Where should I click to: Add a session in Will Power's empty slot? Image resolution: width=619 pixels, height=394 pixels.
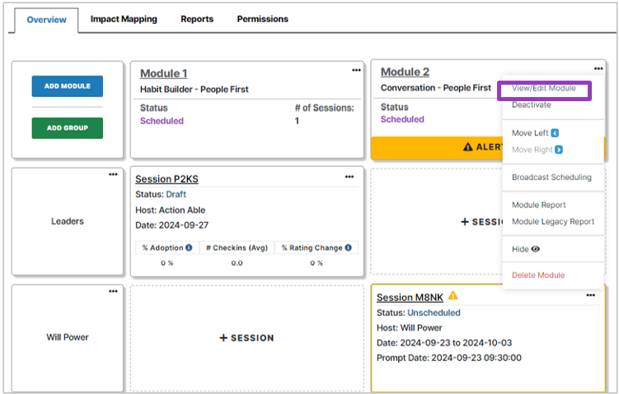tap(247, 338)
